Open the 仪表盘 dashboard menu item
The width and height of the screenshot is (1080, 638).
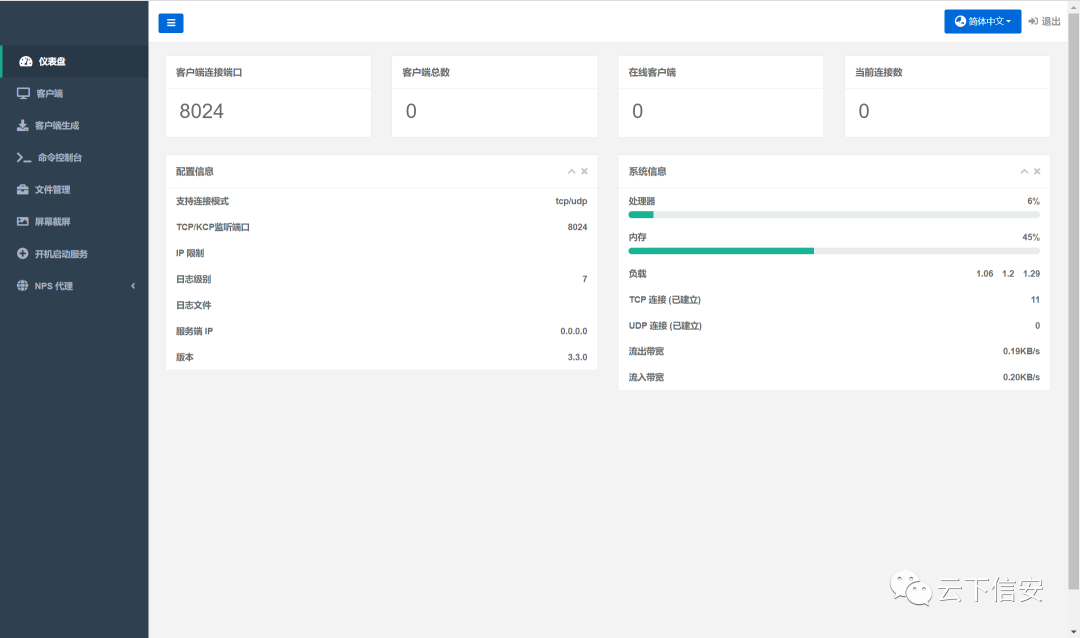74,61
